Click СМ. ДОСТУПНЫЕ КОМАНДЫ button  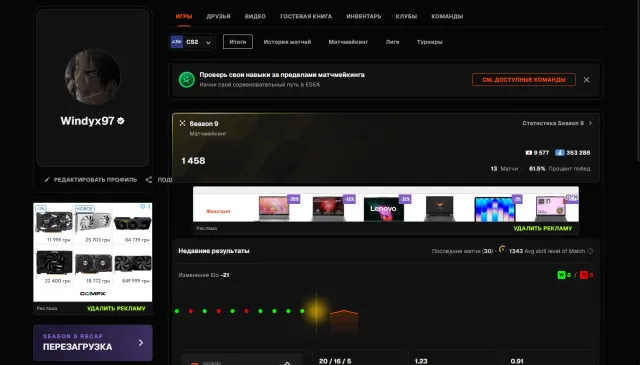click(x=524, y=80)
